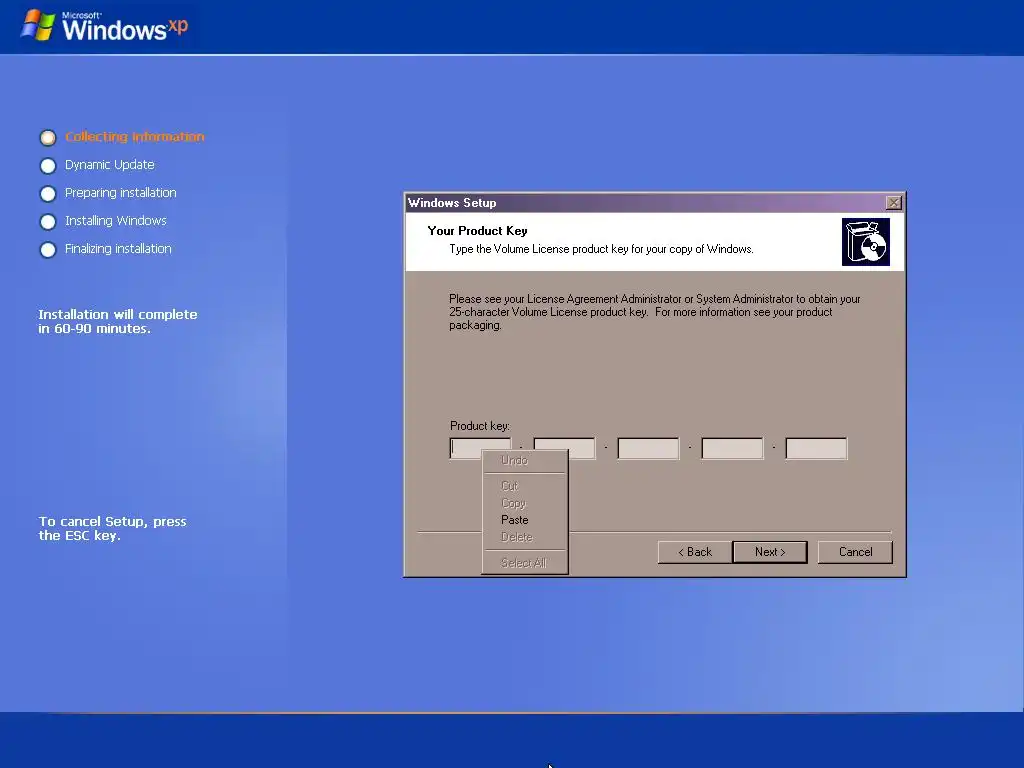Click the second product key field
1024x768 pixels.
564,449
